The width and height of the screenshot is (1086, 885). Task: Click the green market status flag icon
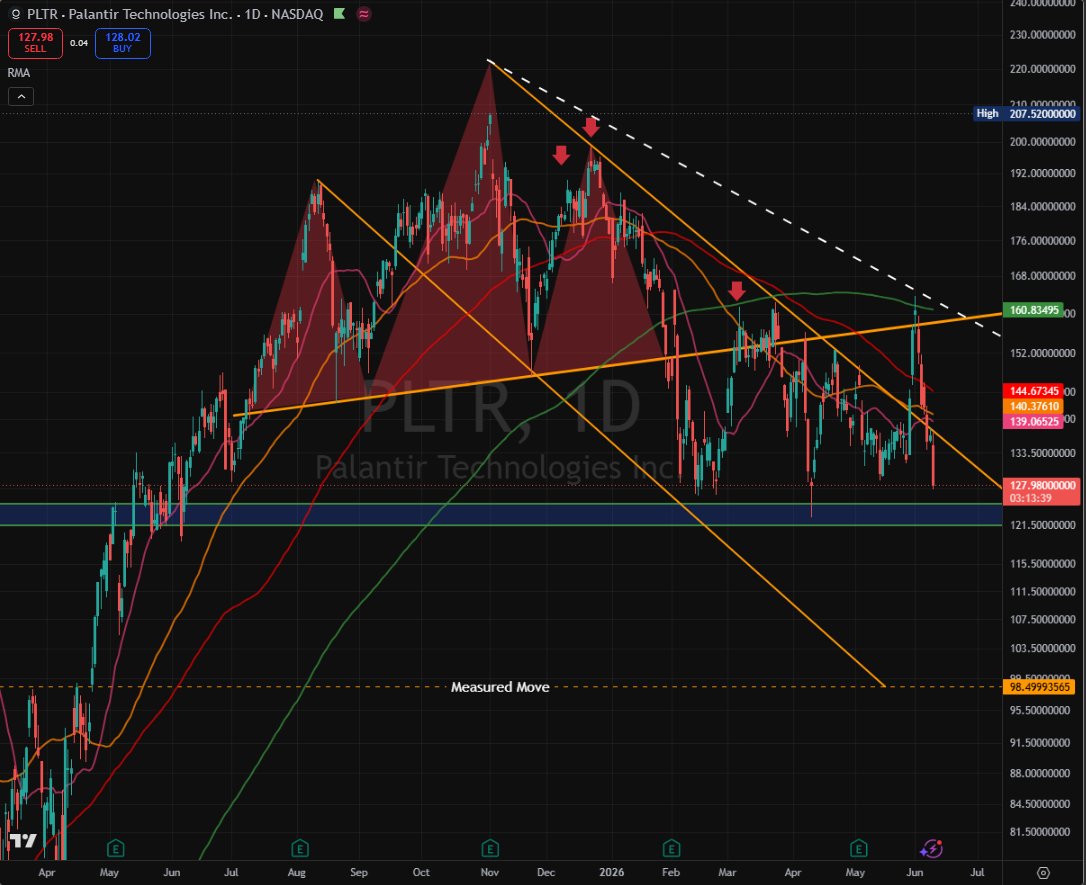(339, 14)
